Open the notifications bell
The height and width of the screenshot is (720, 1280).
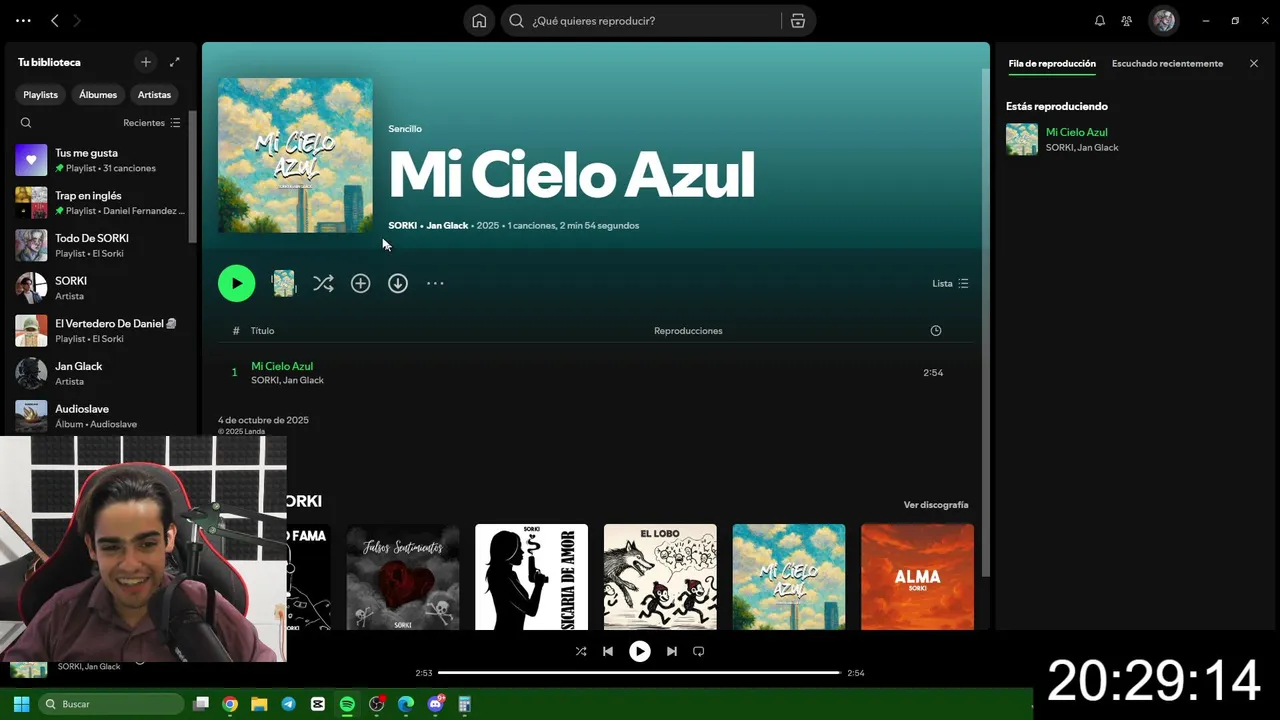tap(1100, 21)
